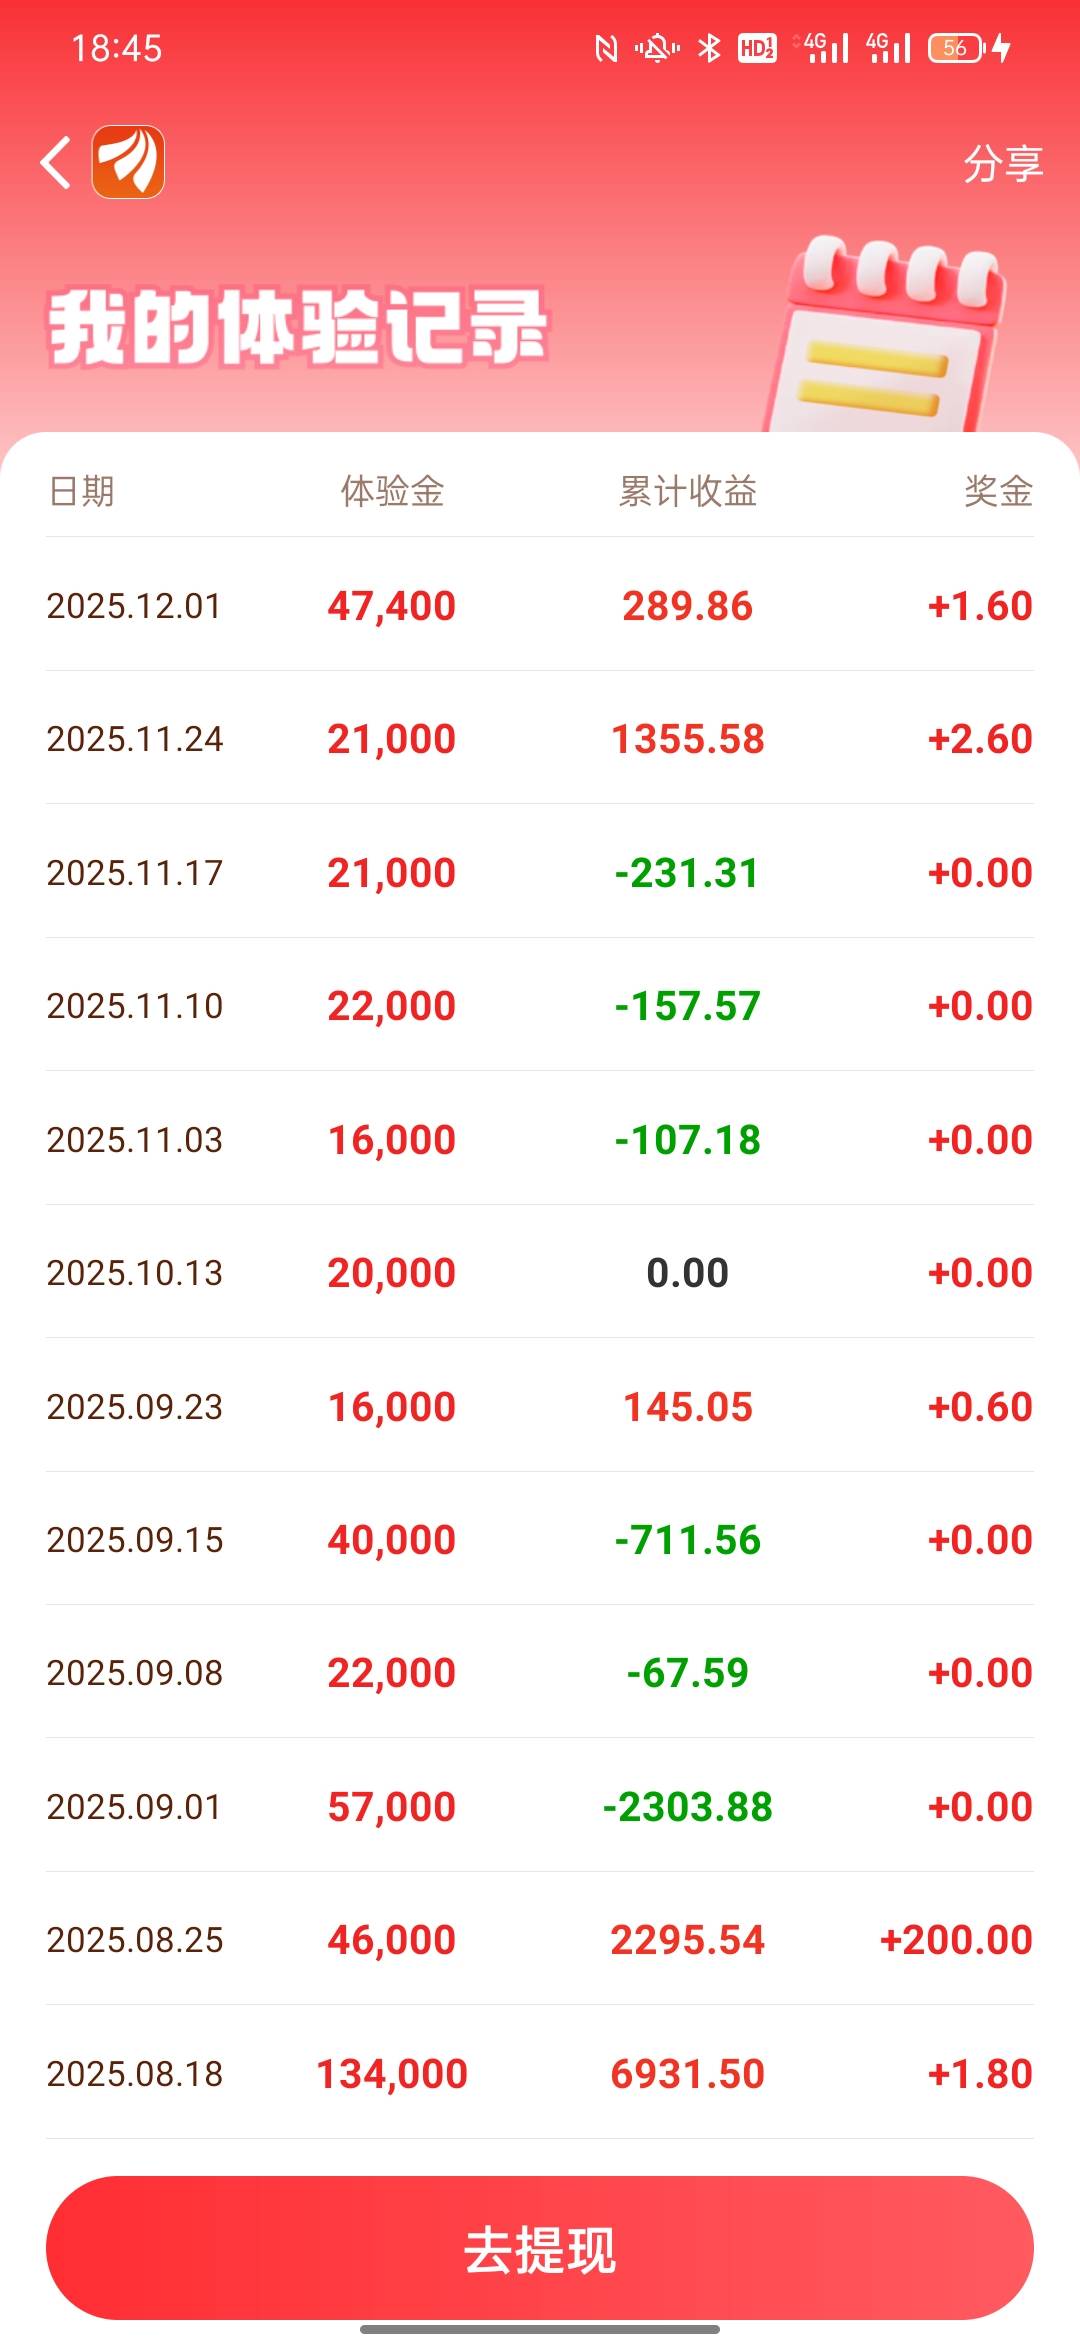Open the 2025.09.01 record date
This screenshot has height=2340, width=1080.
[x=134, y=1807]
